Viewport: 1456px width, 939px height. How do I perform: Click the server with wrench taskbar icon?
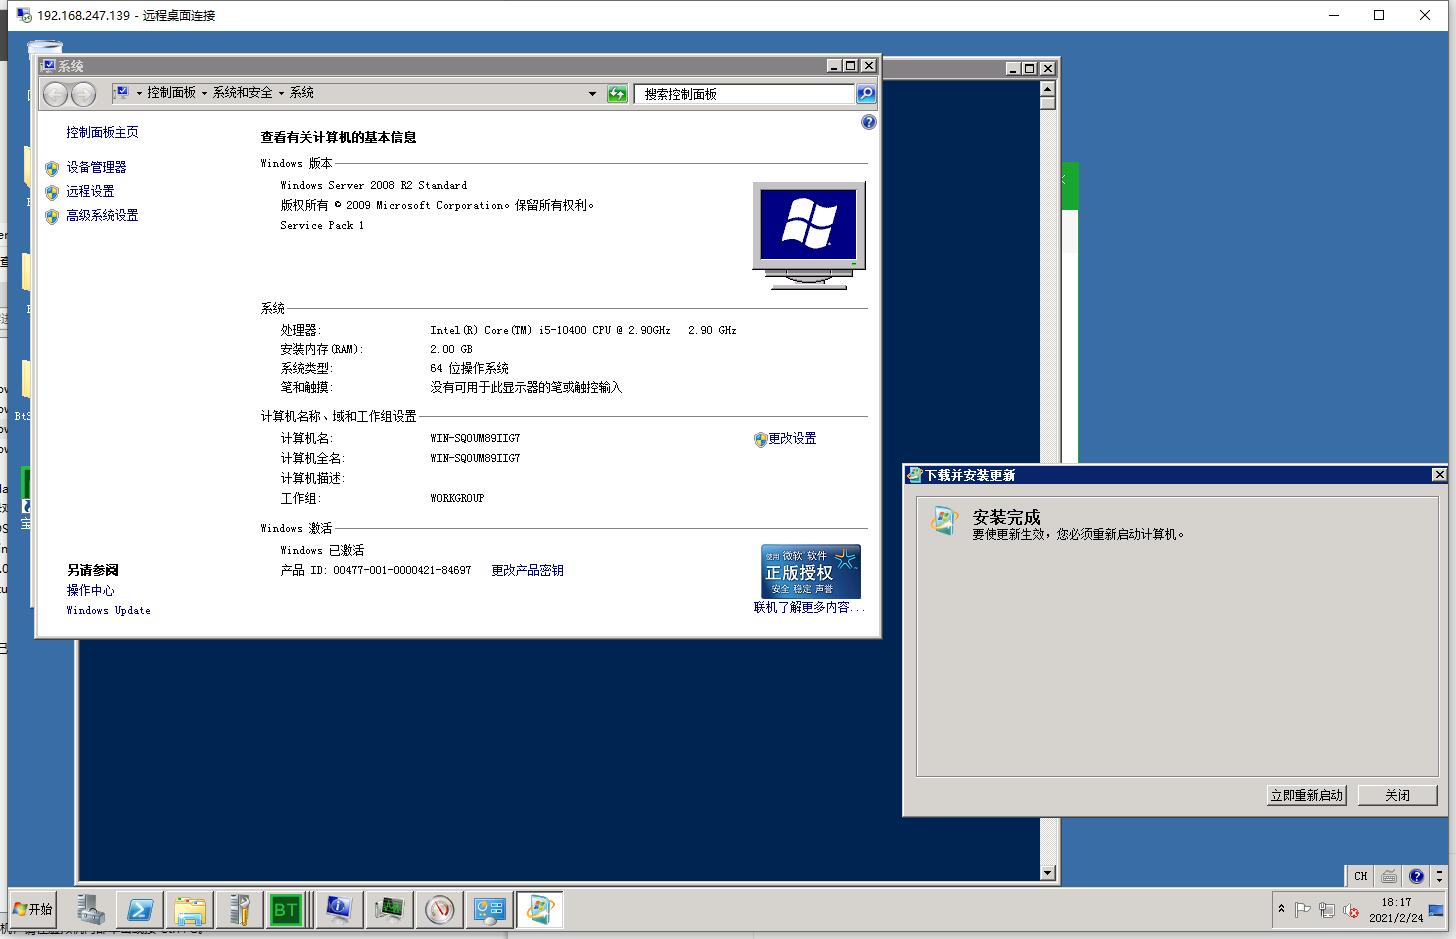(x=240, y=909)
